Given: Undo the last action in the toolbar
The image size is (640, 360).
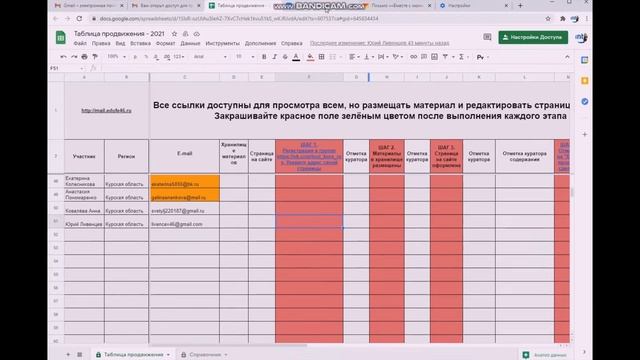Looking at the screenshot, I should 63,57.
